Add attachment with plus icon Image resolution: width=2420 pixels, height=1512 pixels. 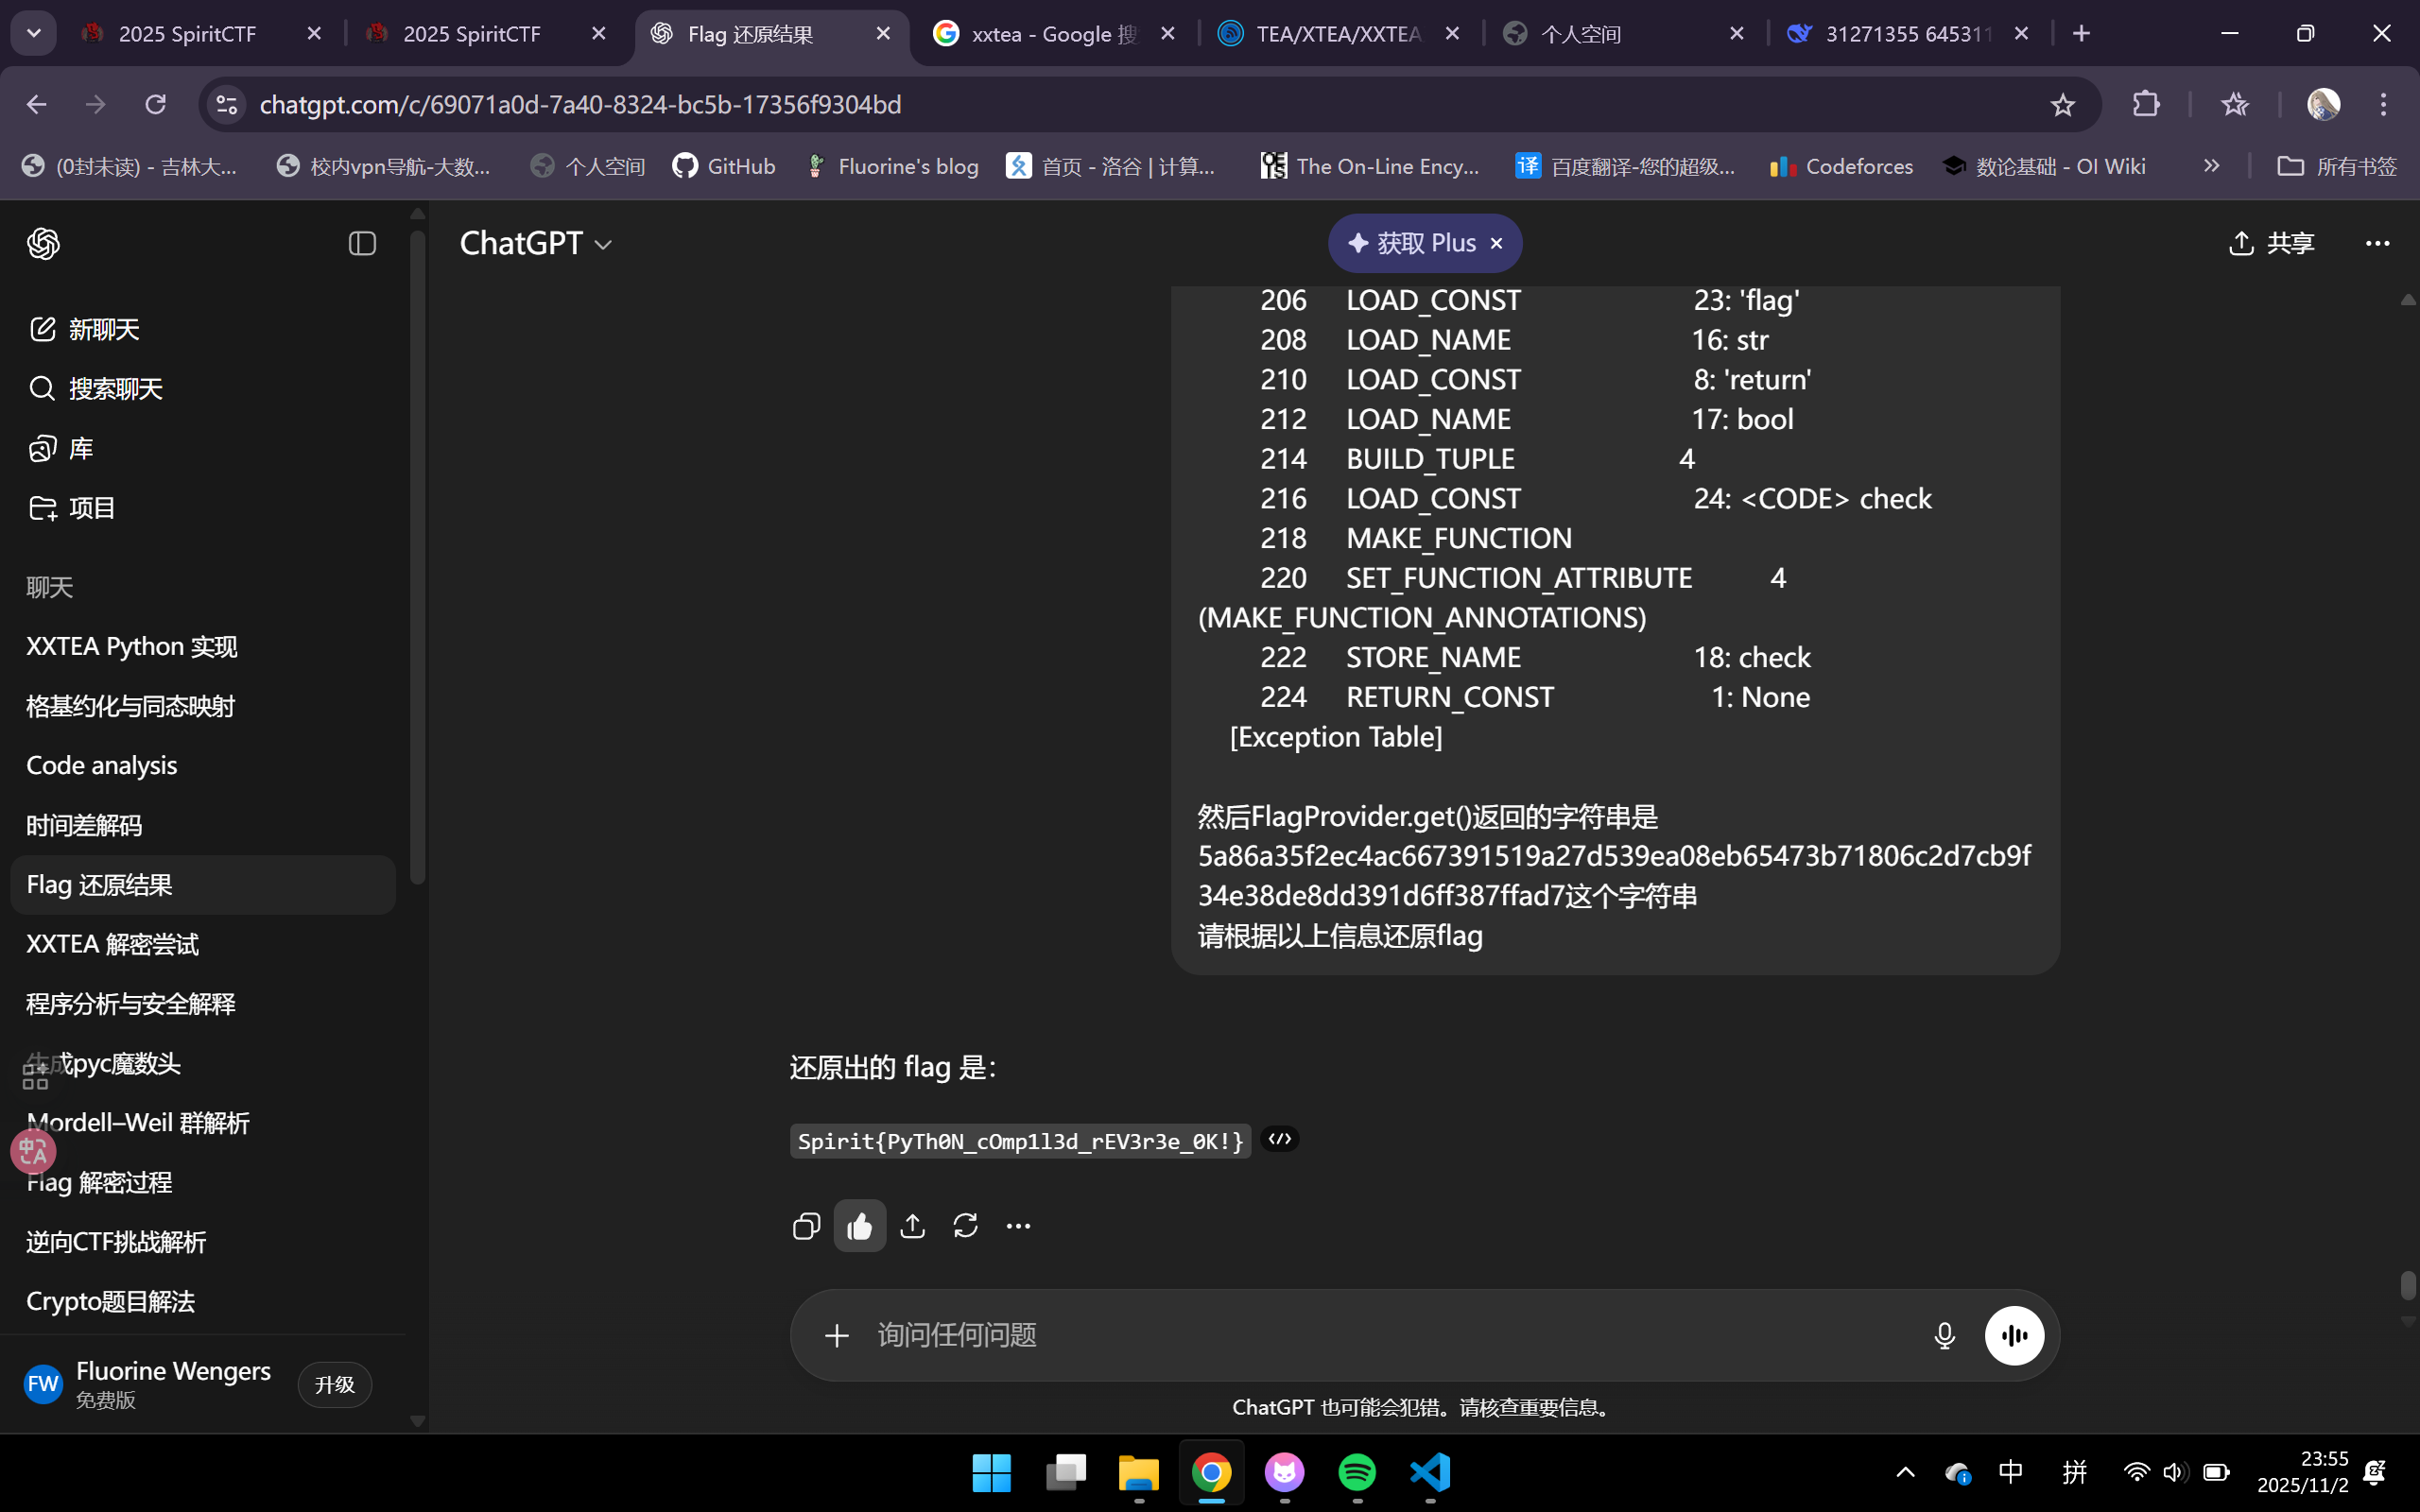[x=837, y=1335]
